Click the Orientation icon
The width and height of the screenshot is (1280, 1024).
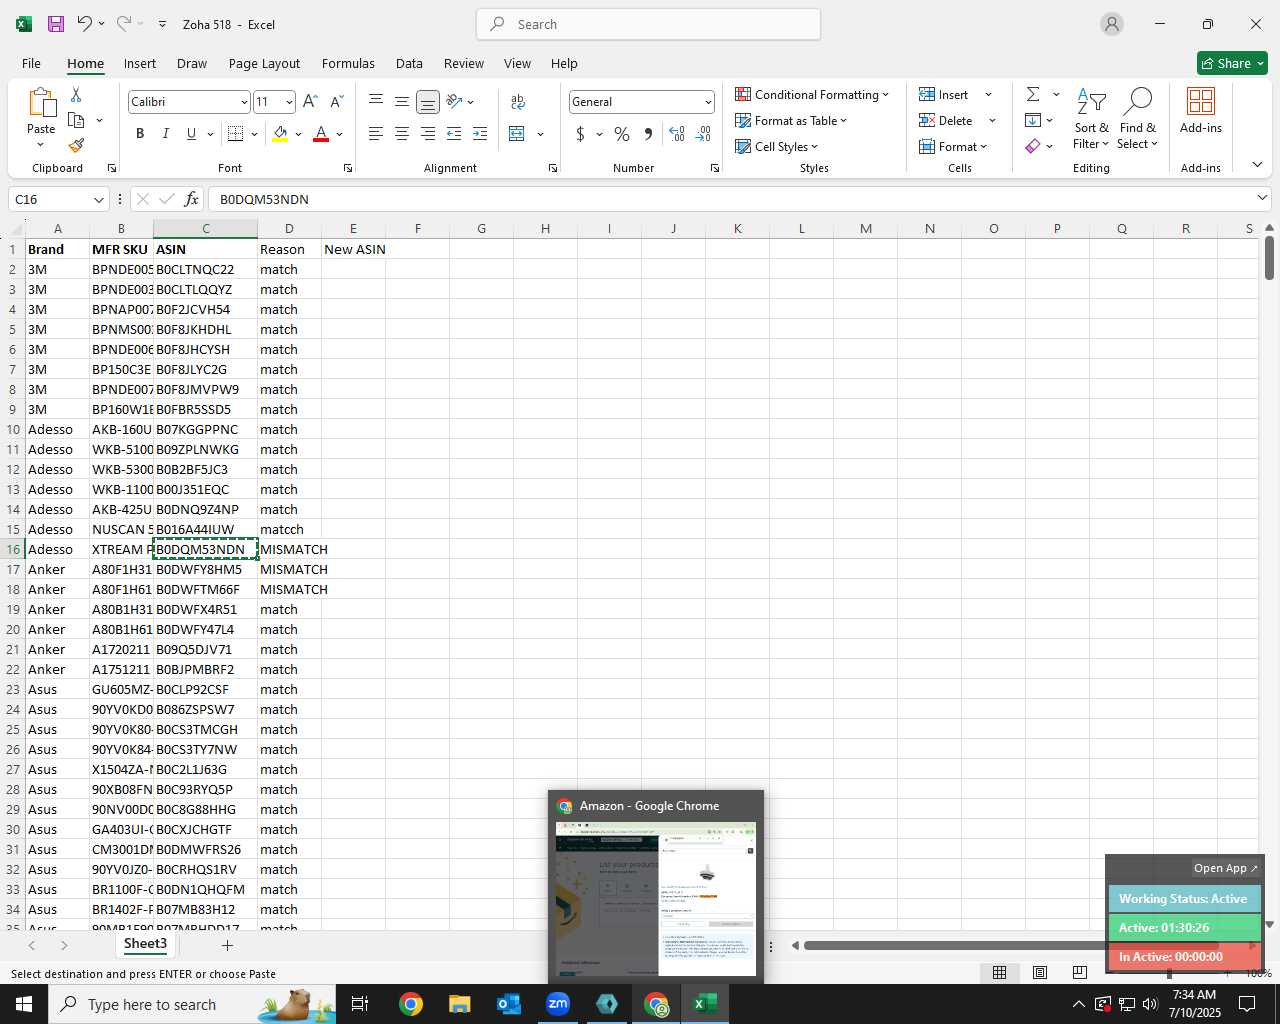(455, 101)
